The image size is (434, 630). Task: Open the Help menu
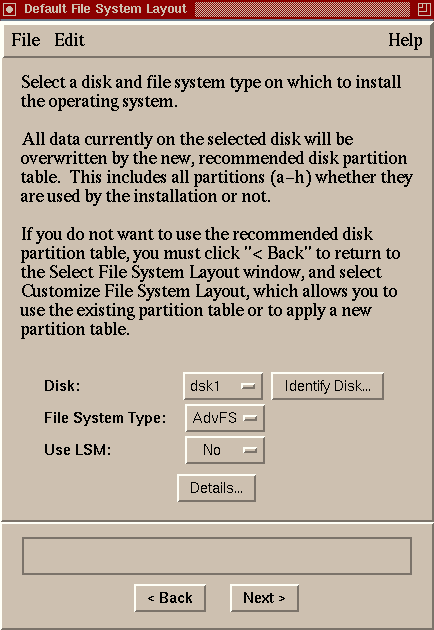point(405,40)
